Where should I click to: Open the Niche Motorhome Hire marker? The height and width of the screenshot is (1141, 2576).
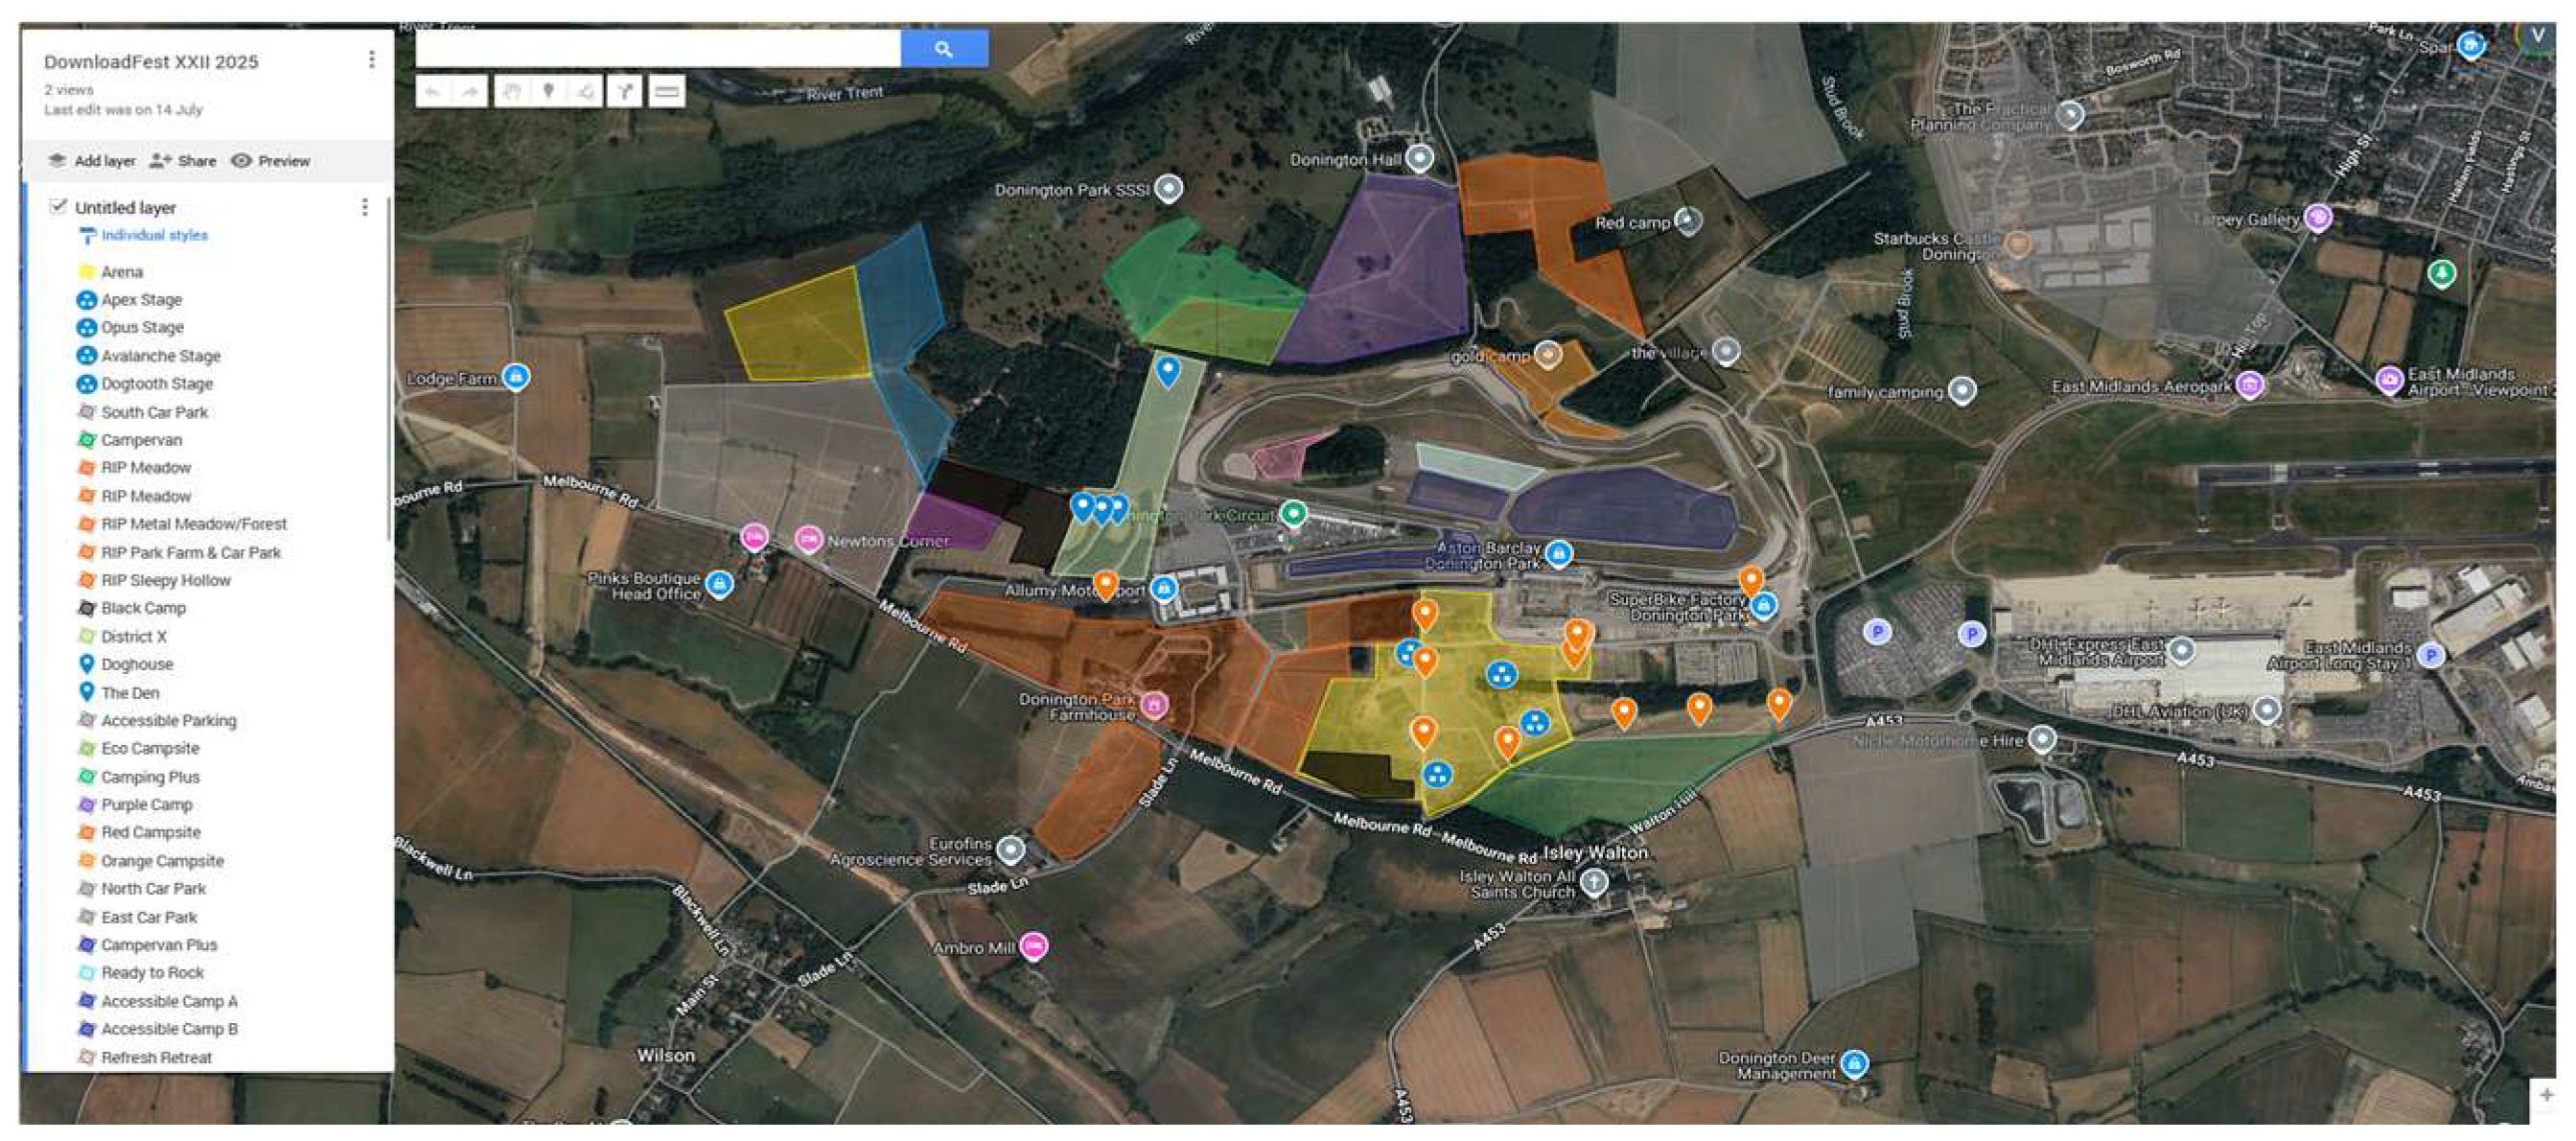coord(2041,739)
